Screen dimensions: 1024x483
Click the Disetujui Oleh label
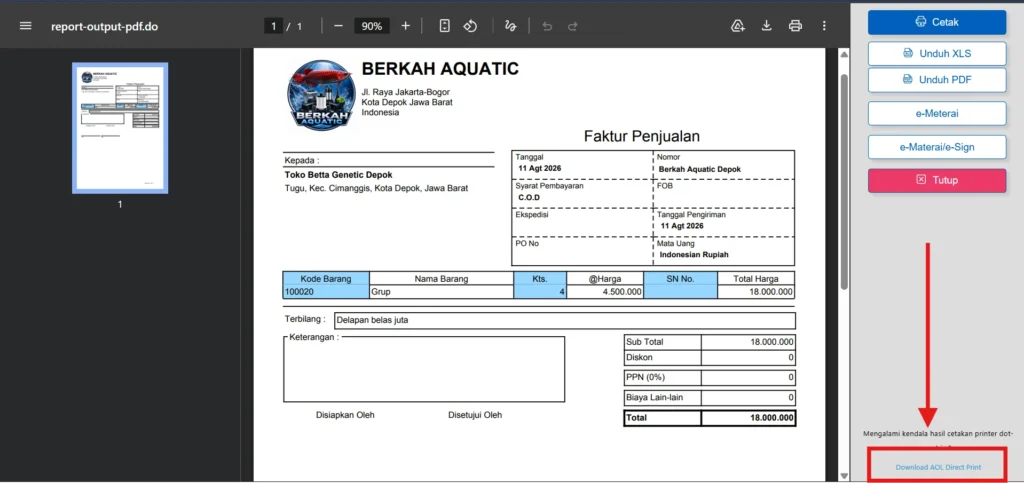click(x=475, y=415)
